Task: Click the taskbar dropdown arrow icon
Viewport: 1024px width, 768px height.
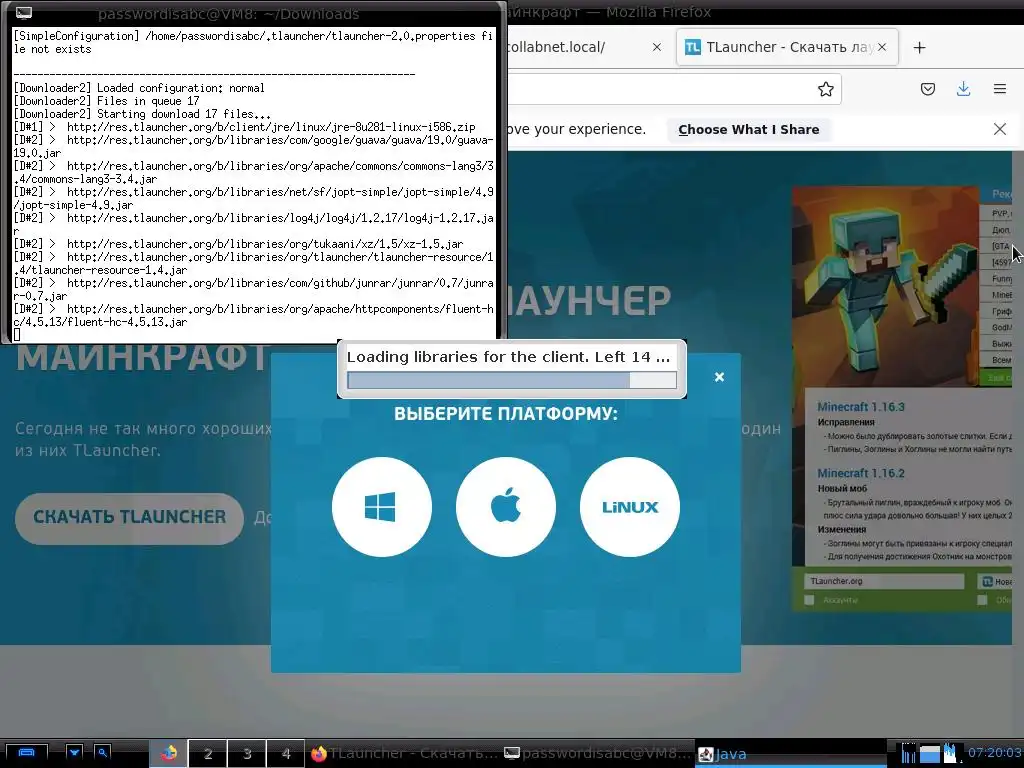Action: 74,753
